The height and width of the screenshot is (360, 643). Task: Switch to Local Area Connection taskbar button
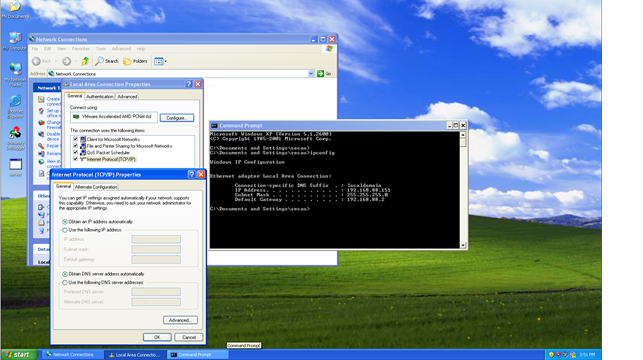tap(135, 355)
